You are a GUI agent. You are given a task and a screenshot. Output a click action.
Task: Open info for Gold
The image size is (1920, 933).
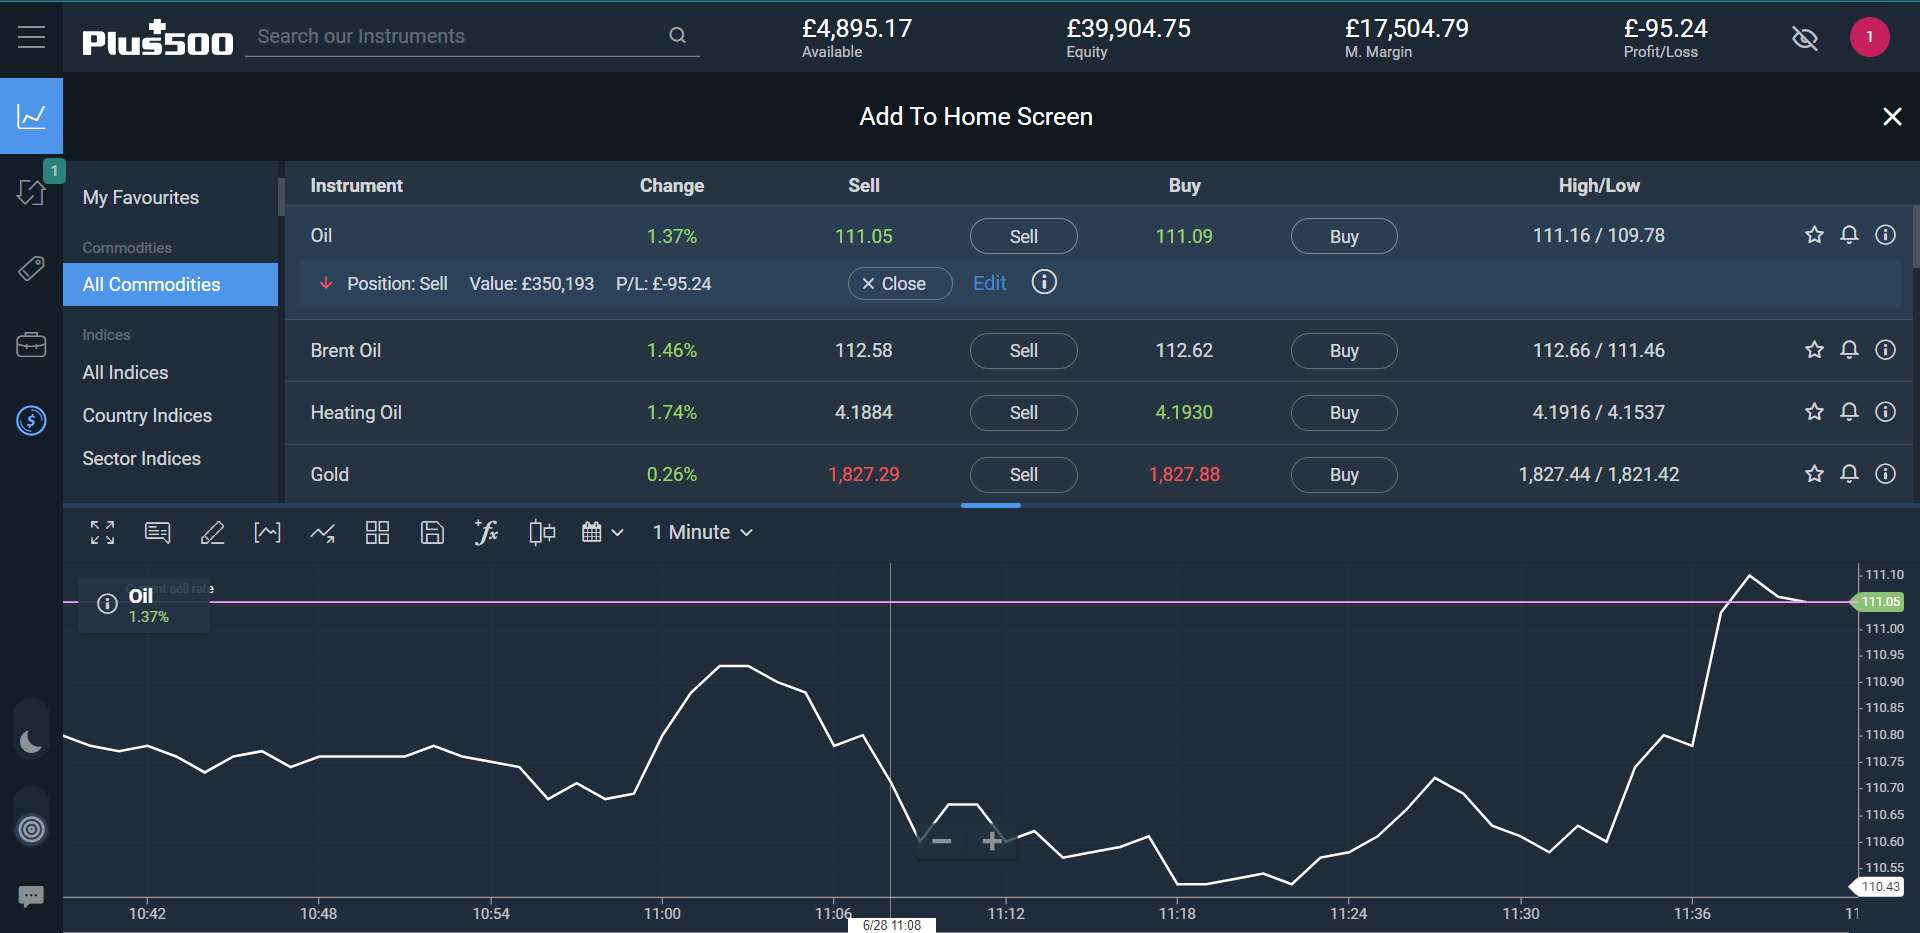click(1885, 474)
